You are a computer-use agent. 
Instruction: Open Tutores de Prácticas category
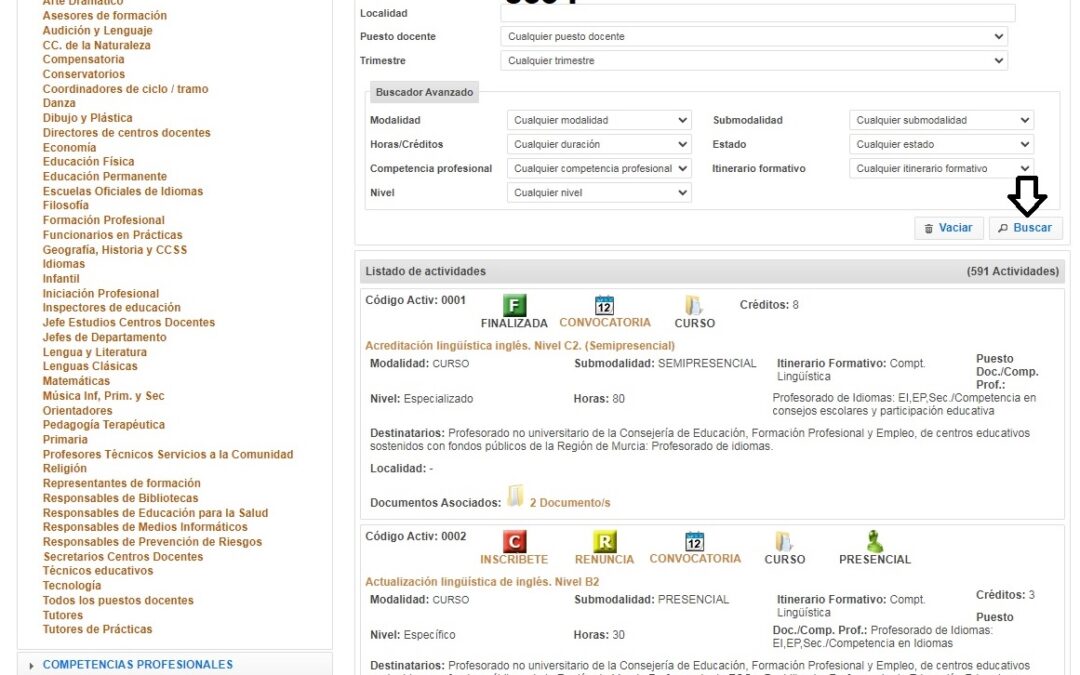point(97,629)
